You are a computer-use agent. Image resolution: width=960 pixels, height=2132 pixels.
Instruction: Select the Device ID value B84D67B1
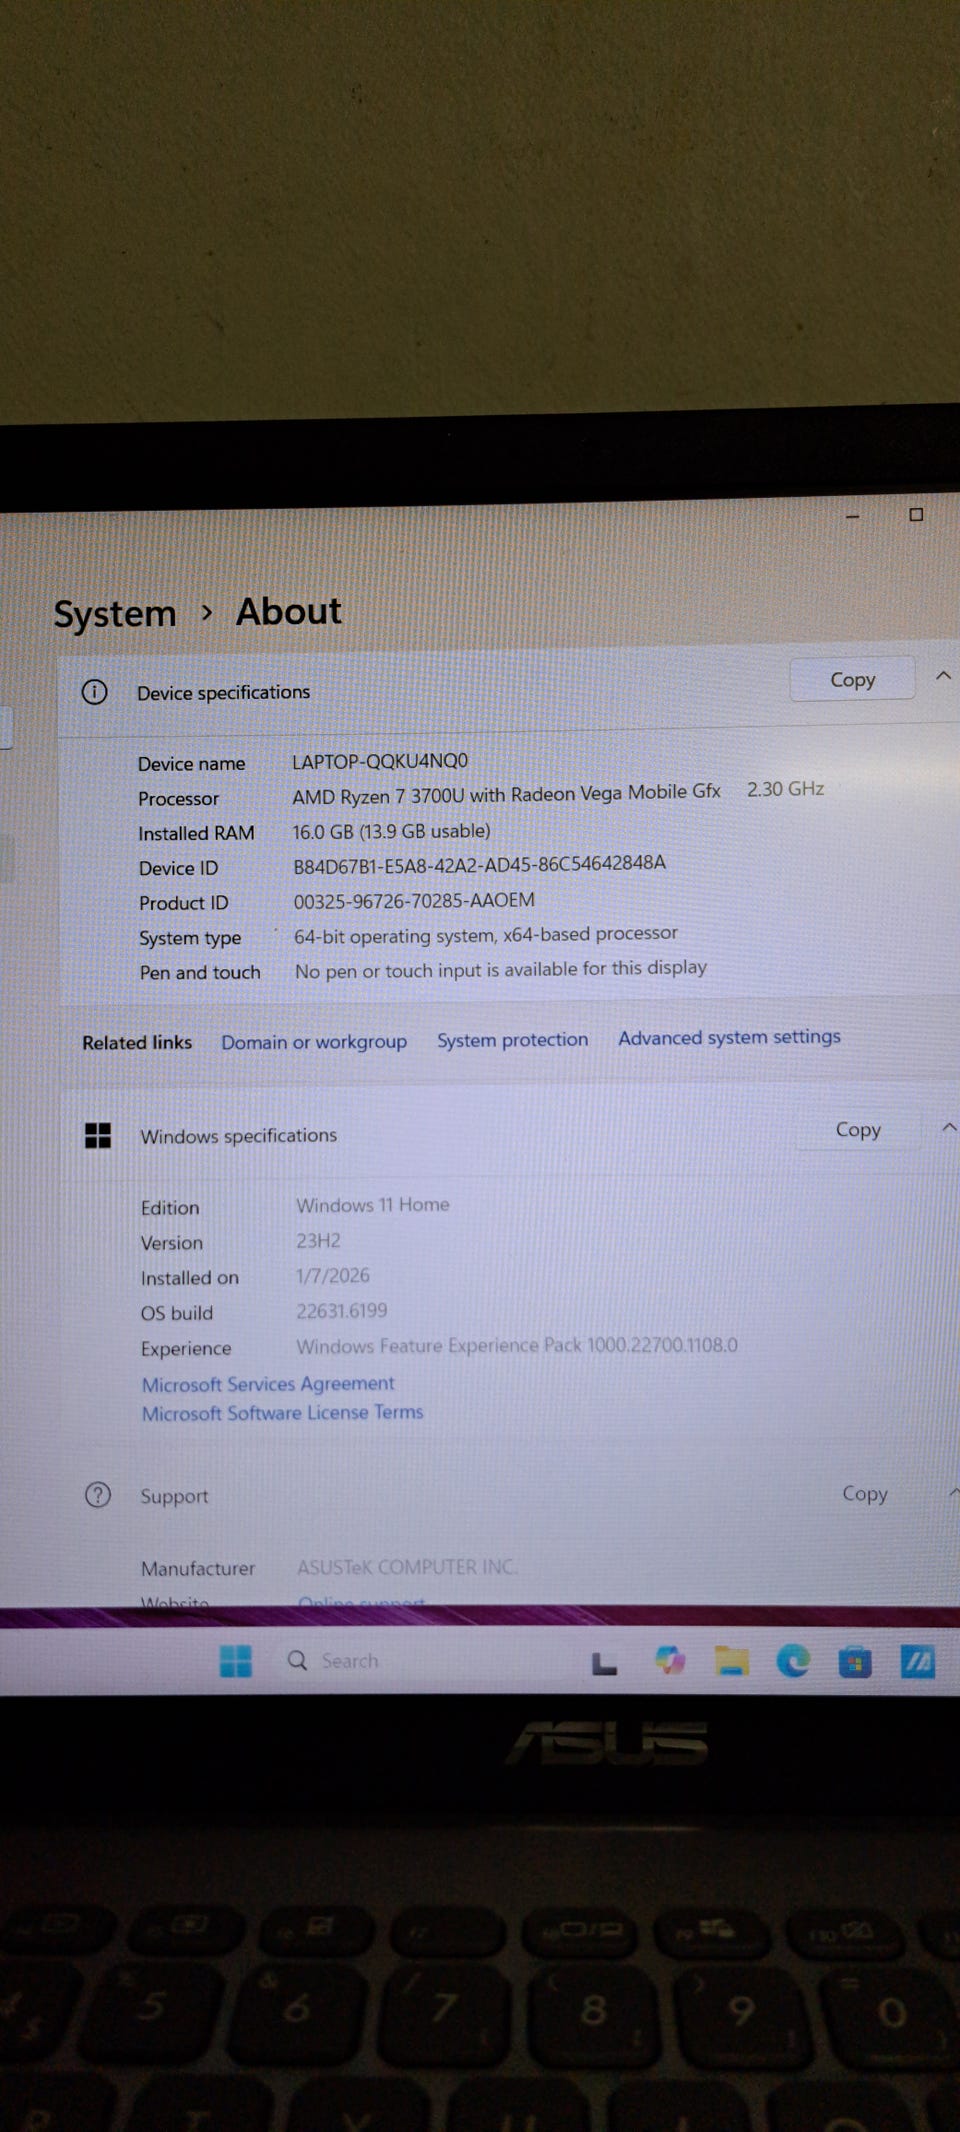click(479, 864)
